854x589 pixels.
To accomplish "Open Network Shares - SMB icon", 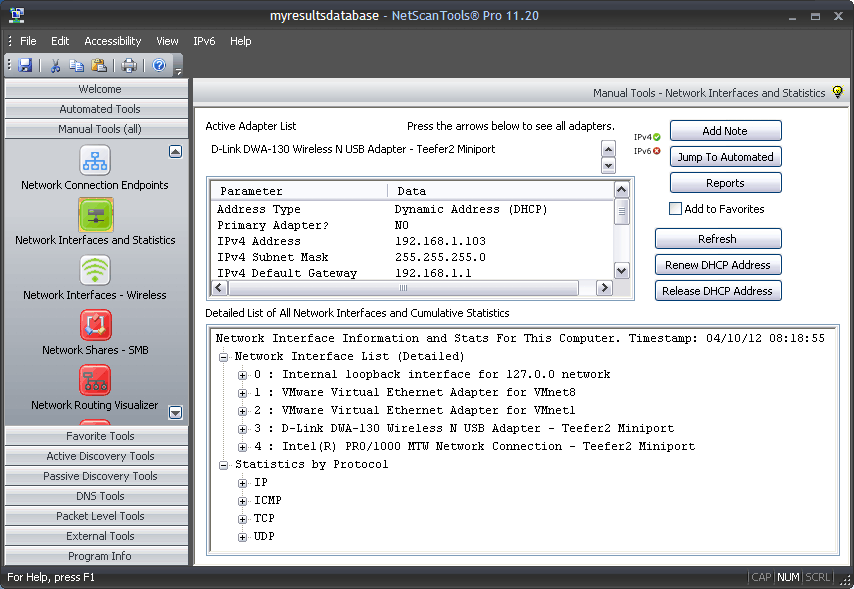I will click(x=95, y=325).
